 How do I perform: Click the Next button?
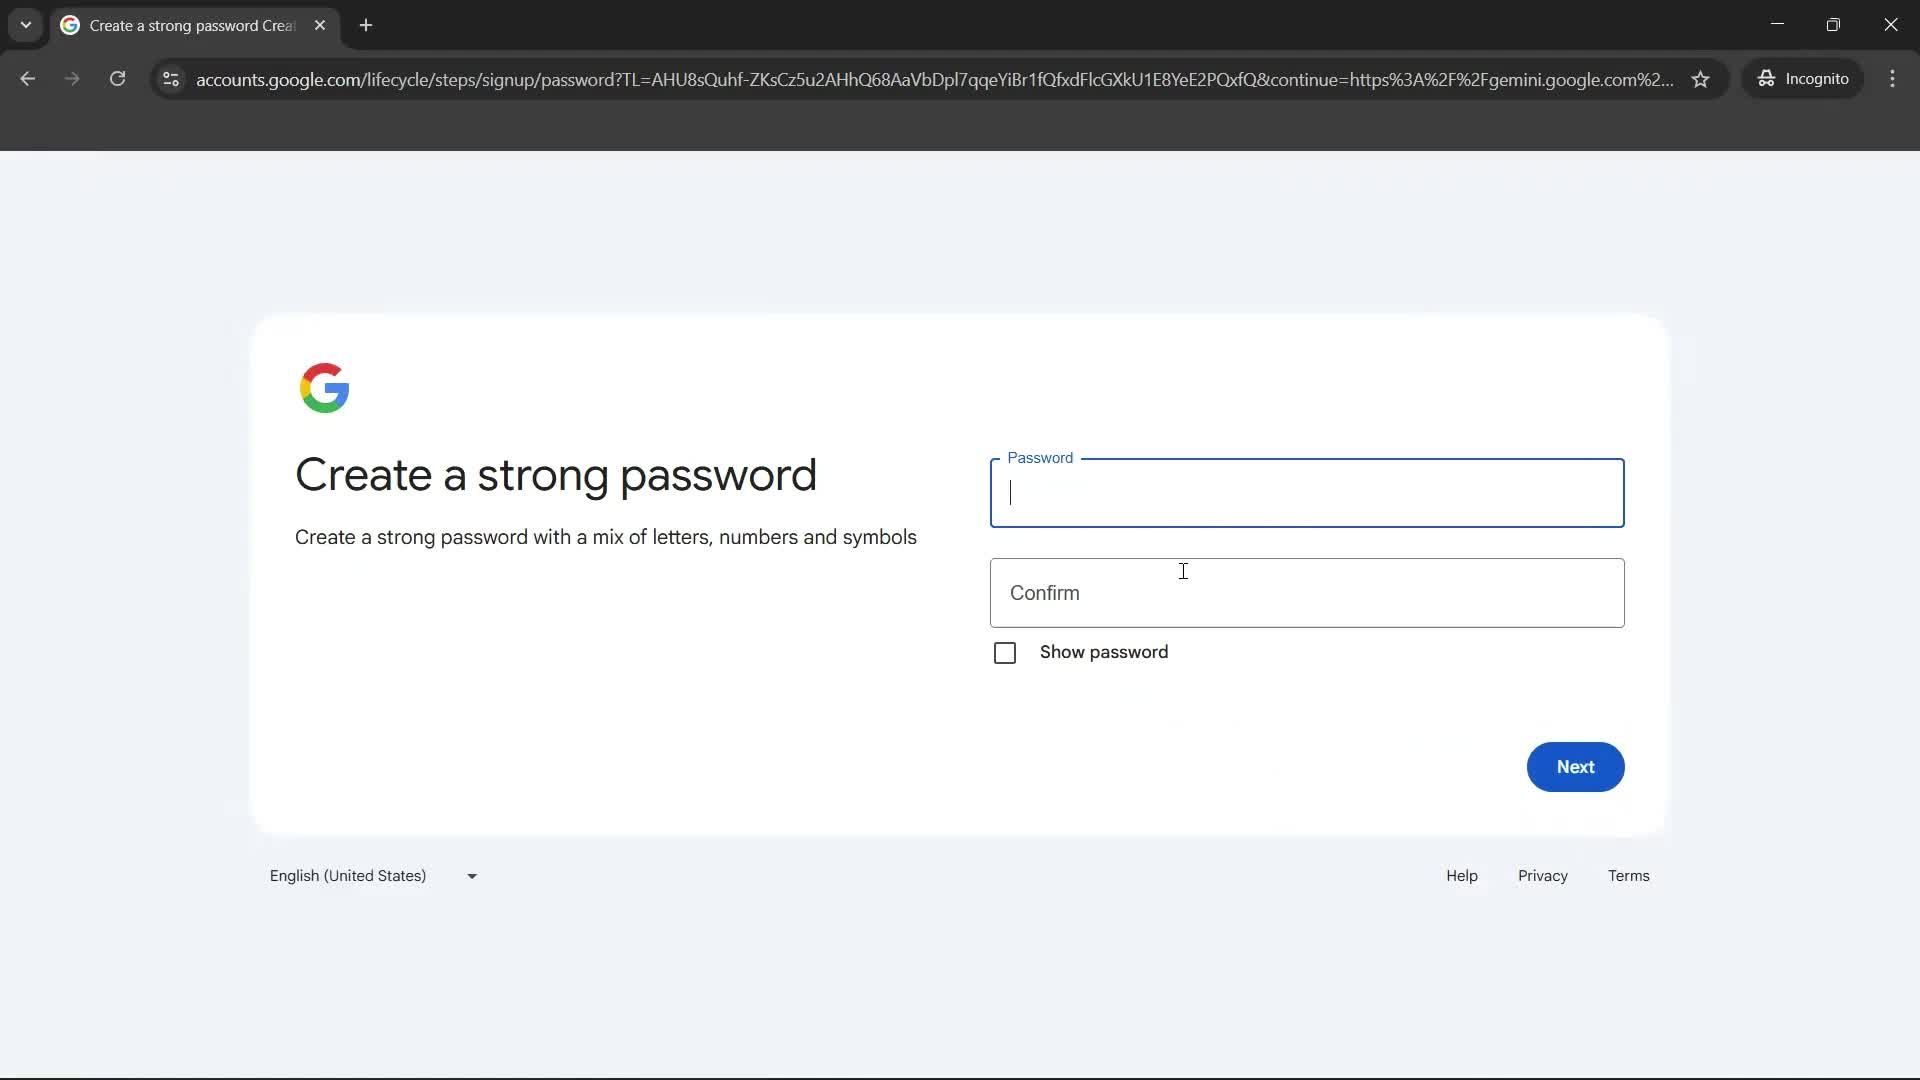coord(1575,767)
